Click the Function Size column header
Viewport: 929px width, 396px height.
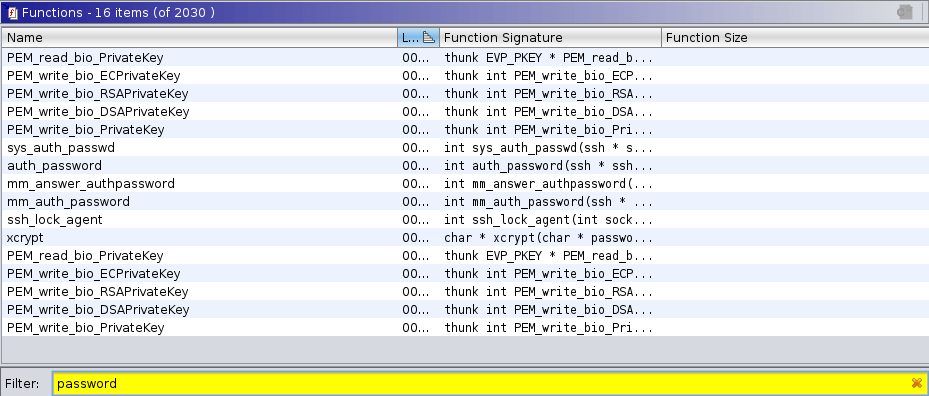795,37
